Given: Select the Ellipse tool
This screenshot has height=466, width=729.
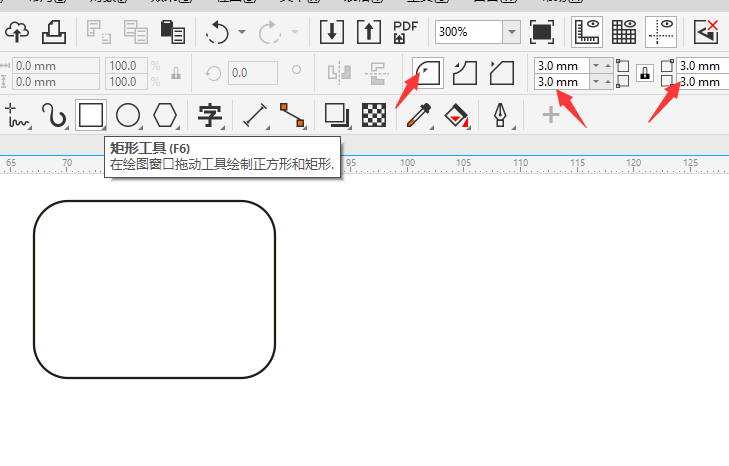Looking at the screenshot, I should 128,115.
